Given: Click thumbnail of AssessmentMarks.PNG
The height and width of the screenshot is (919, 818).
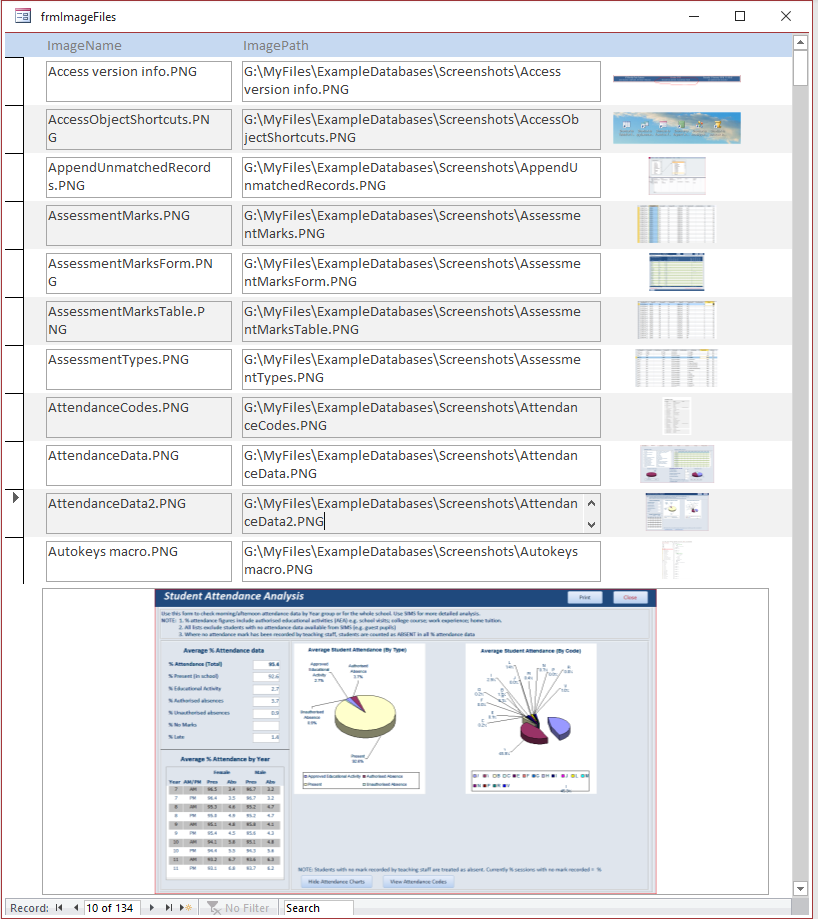Looking at the screenshot, I should (676, 224).
